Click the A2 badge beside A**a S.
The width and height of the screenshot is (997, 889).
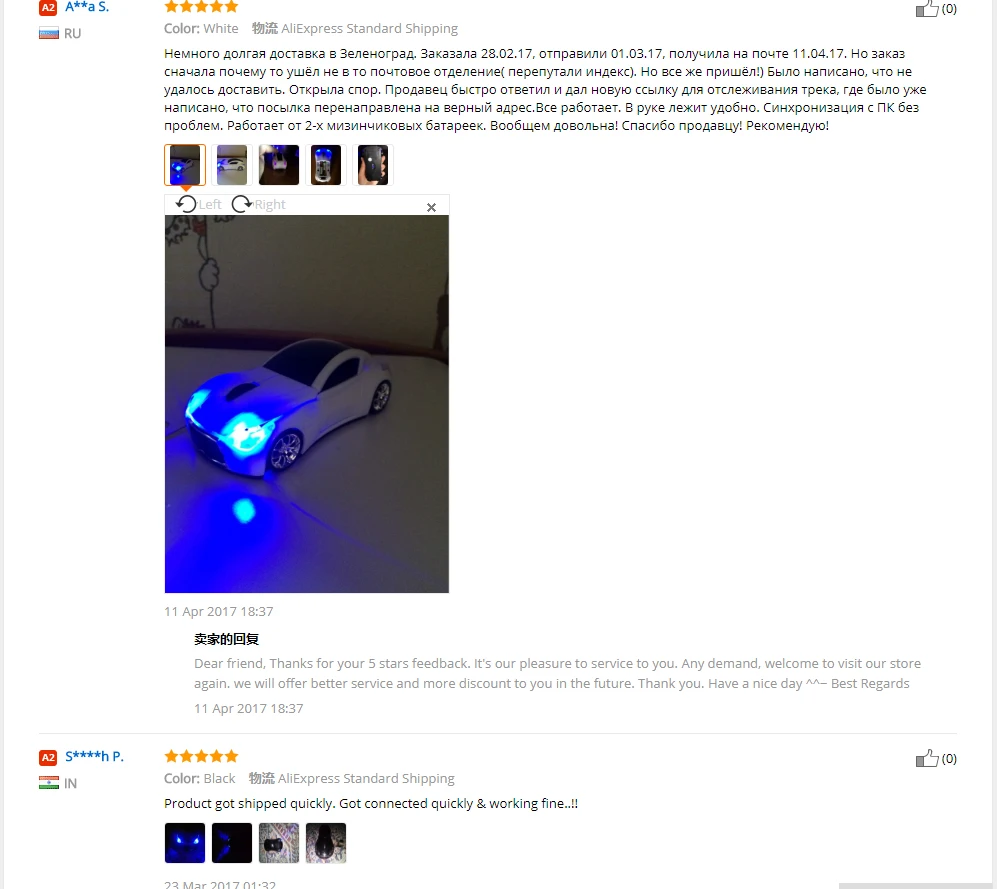(x=48, y=8)
